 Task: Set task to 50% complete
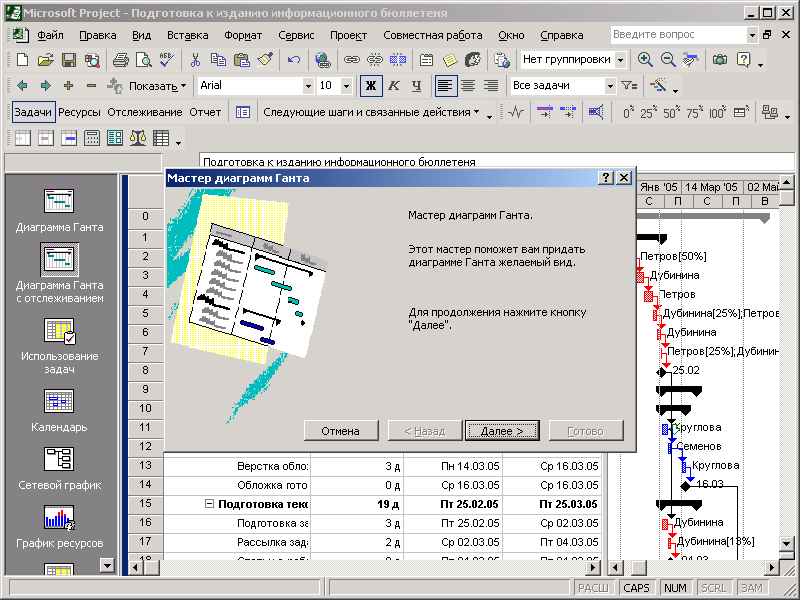(671, 112)
